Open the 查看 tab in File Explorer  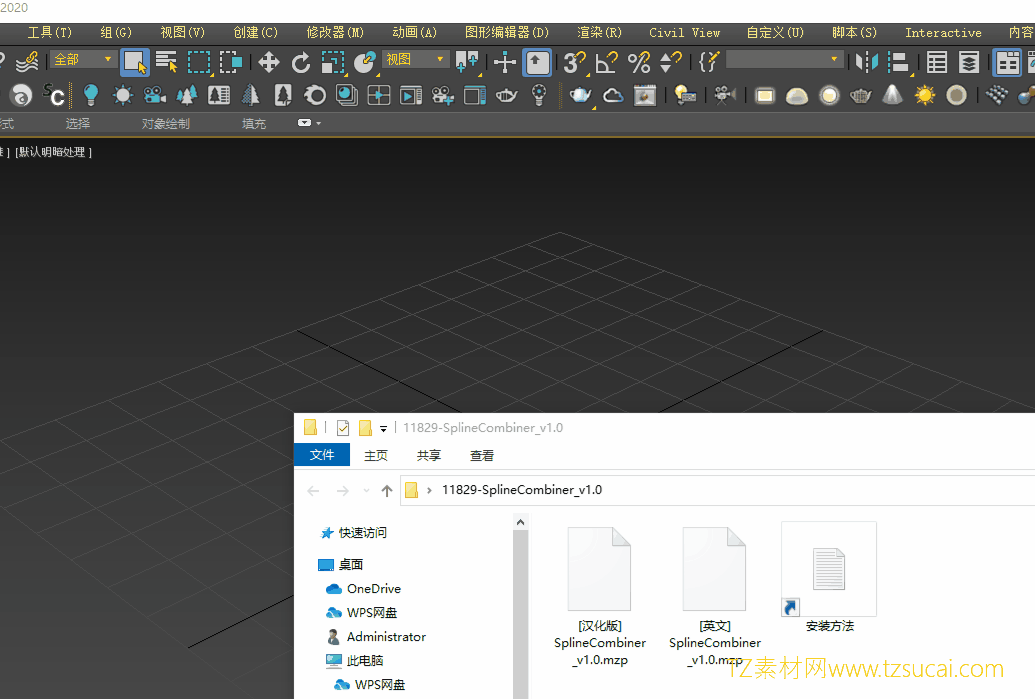click(x=481, y=455)
